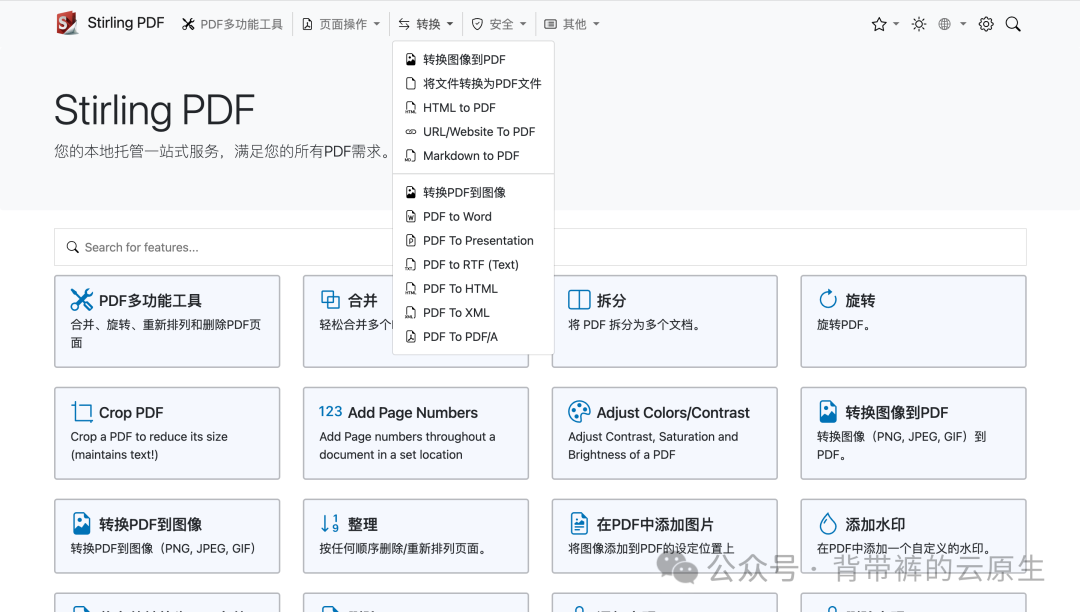Expand the 页面操作 dropdown menu
This screenshot has width=1080, height=612.
click(x=341, y=24)
